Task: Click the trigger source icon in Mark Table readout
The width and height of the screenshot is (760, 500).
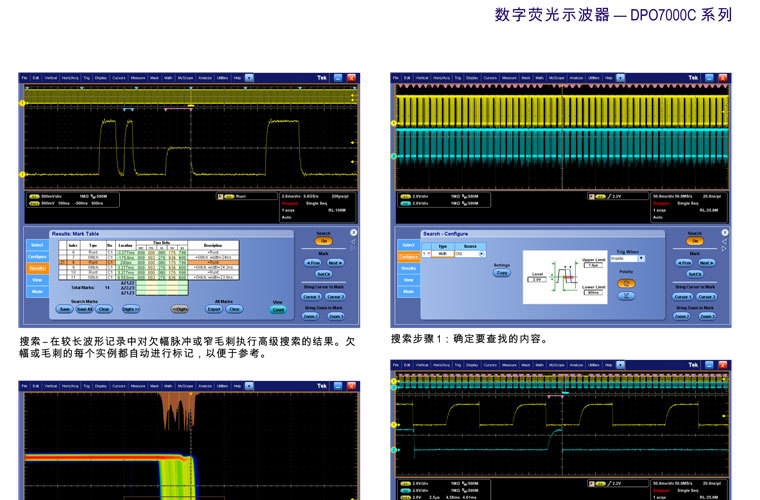Action: 220,197
